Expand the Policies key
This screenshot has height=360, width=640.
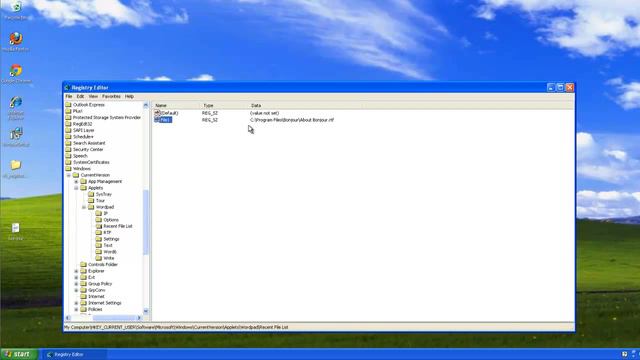76,309
